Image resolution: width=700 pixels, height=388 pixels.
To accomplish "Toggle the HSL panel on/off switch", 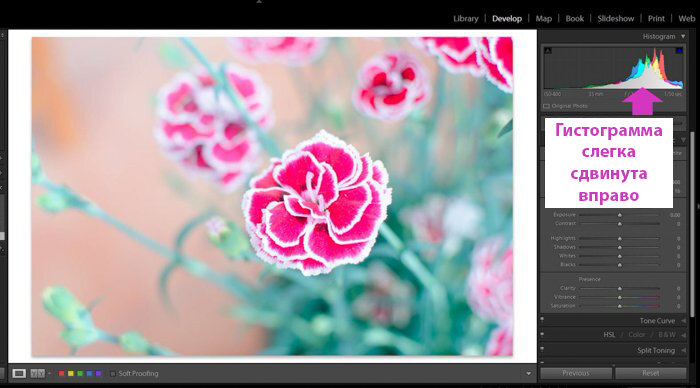I will click(x=542, y=334).
